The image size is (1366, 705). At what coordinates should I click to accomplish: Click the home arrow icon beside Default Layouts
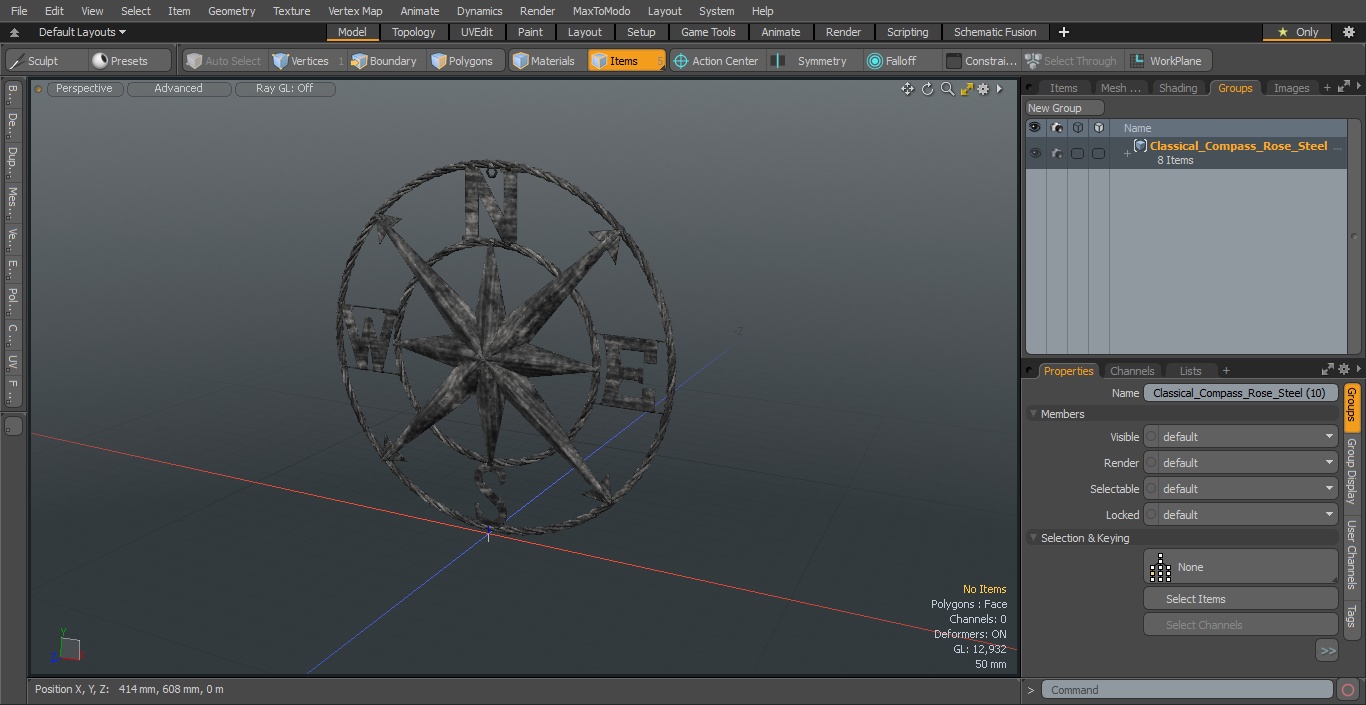(x=14, y=32)
